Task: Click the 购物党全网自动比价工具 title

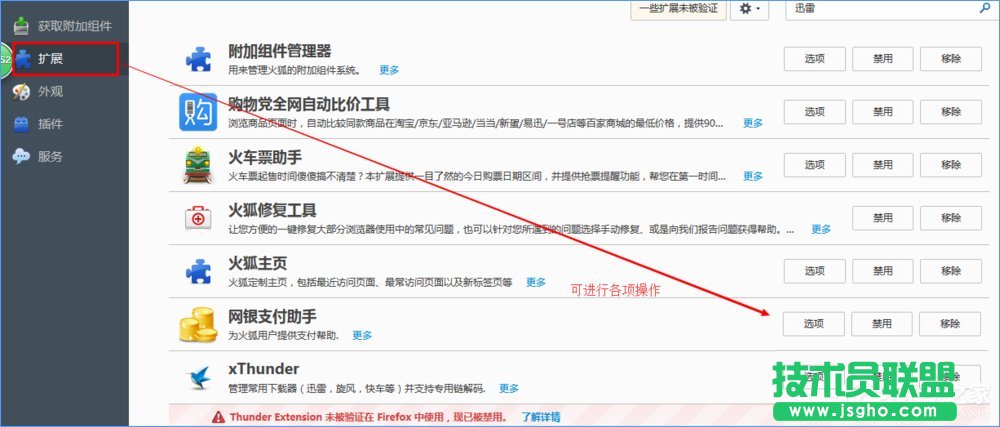Action: [x=309, y=104]
